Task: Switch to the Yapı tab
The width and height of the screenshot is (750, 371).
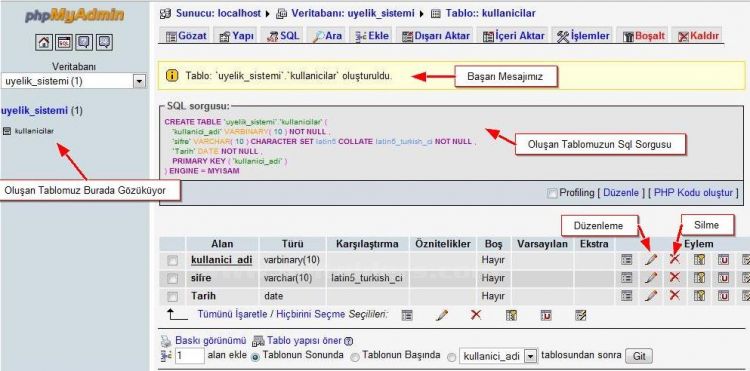Action: point(236,36)
